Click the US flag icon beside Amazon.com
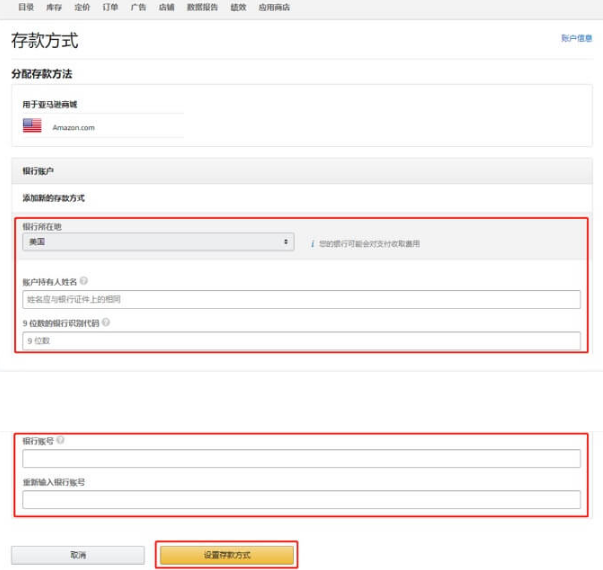Viewport: 603px width, 570px height. pos(32,126)
